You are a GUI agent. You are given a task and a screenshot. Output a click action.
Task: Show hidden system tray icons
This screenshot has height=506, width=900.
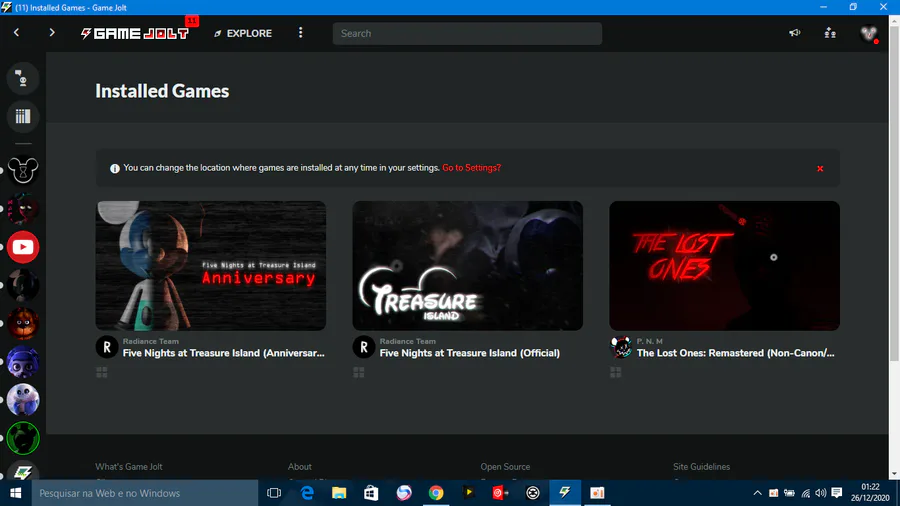click(x=758, y=493)
